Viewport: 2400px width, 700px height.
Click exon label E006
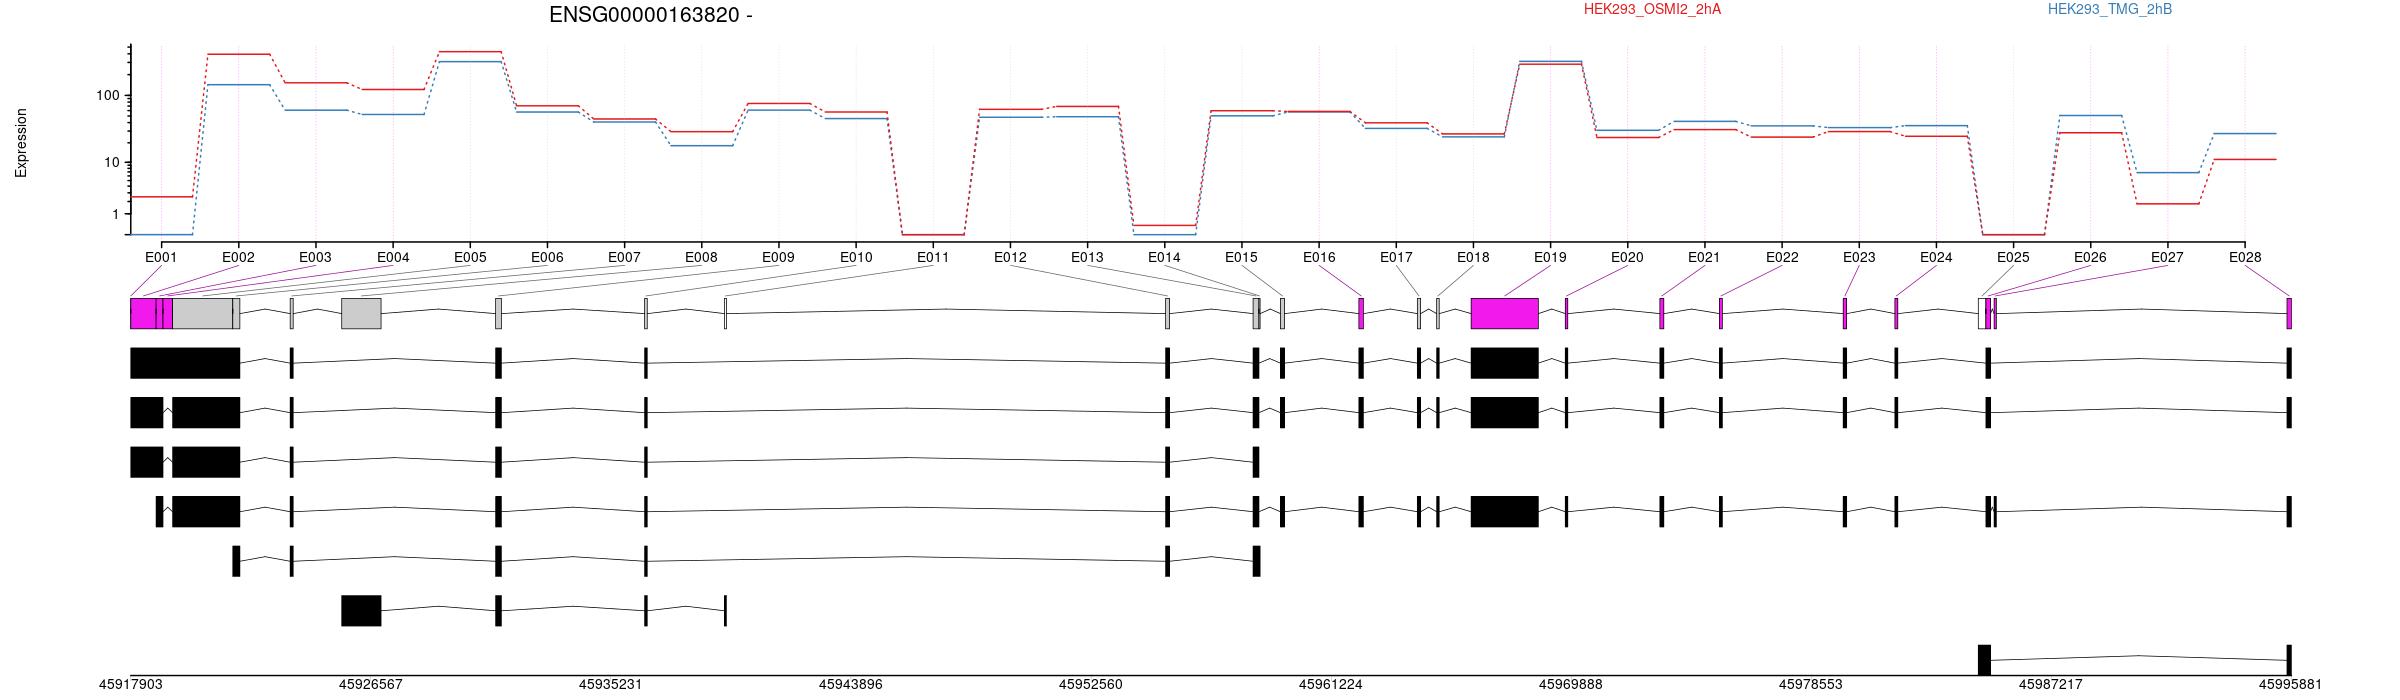(547, 257)
